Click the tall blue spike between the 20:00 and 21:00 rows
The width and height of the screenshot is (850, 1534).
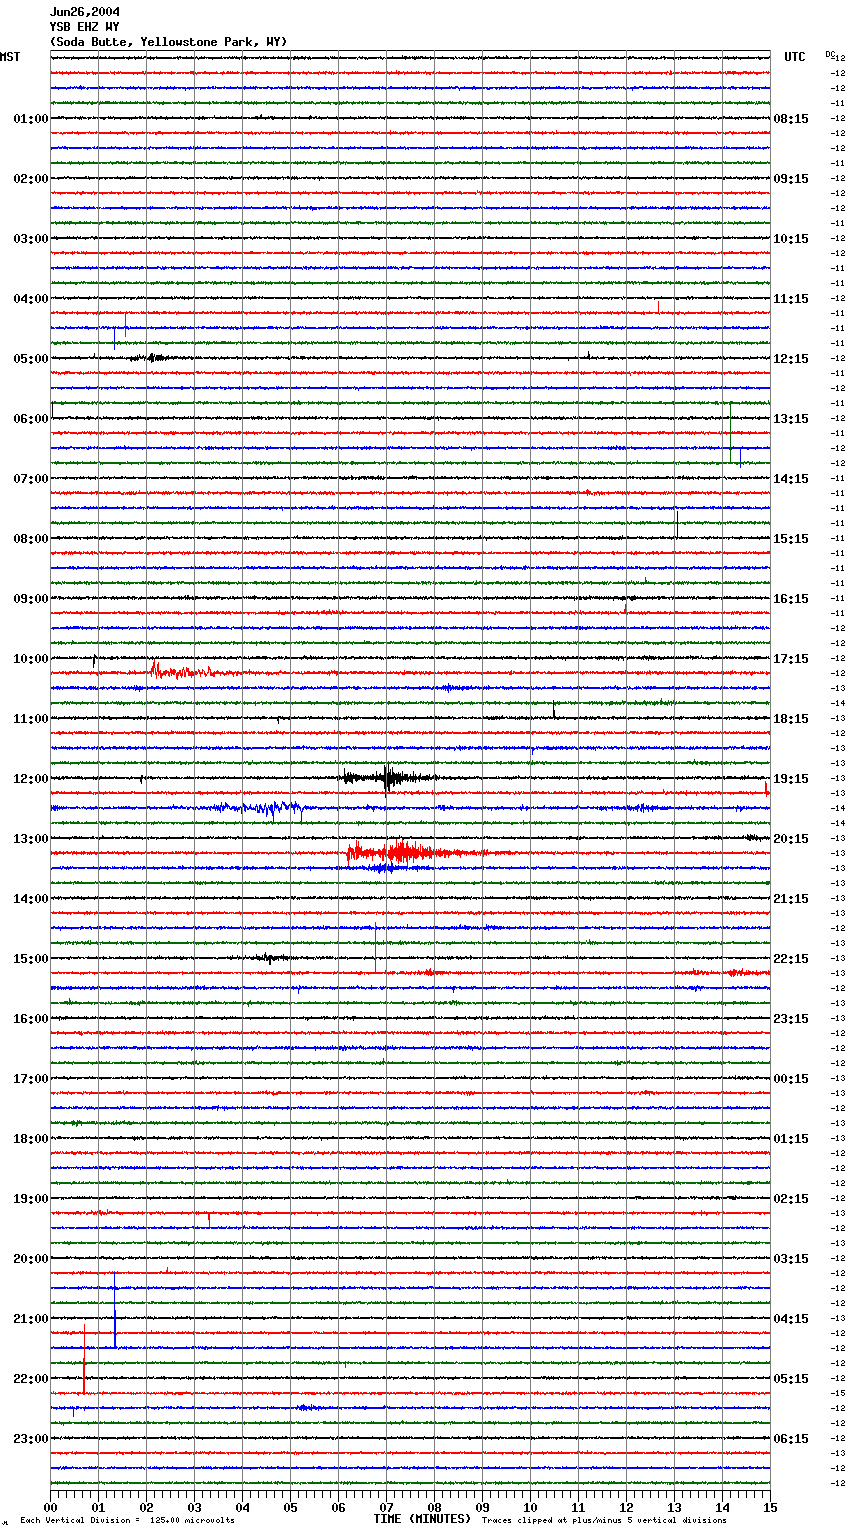(115, 1310)
